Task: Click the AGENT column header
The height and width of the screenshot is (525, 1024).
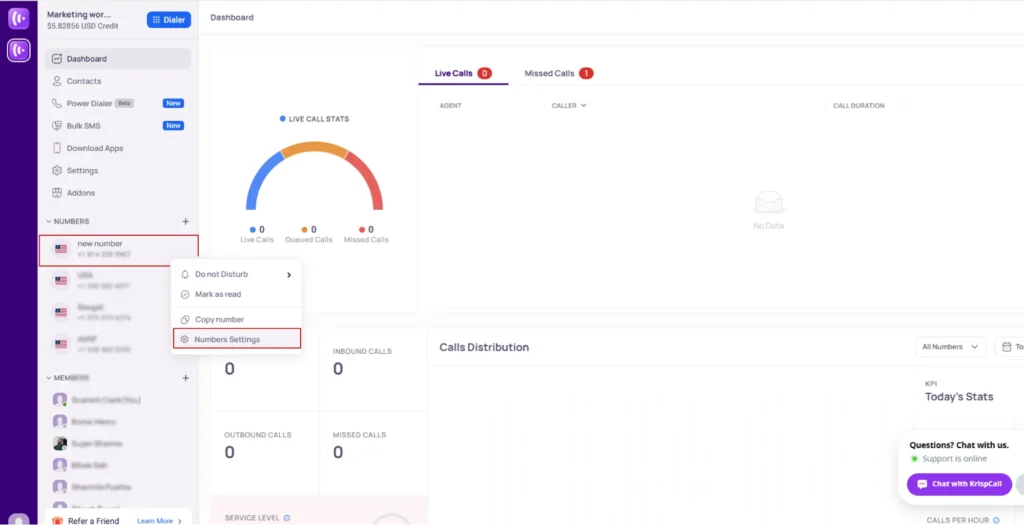Action: coord(451,105)
